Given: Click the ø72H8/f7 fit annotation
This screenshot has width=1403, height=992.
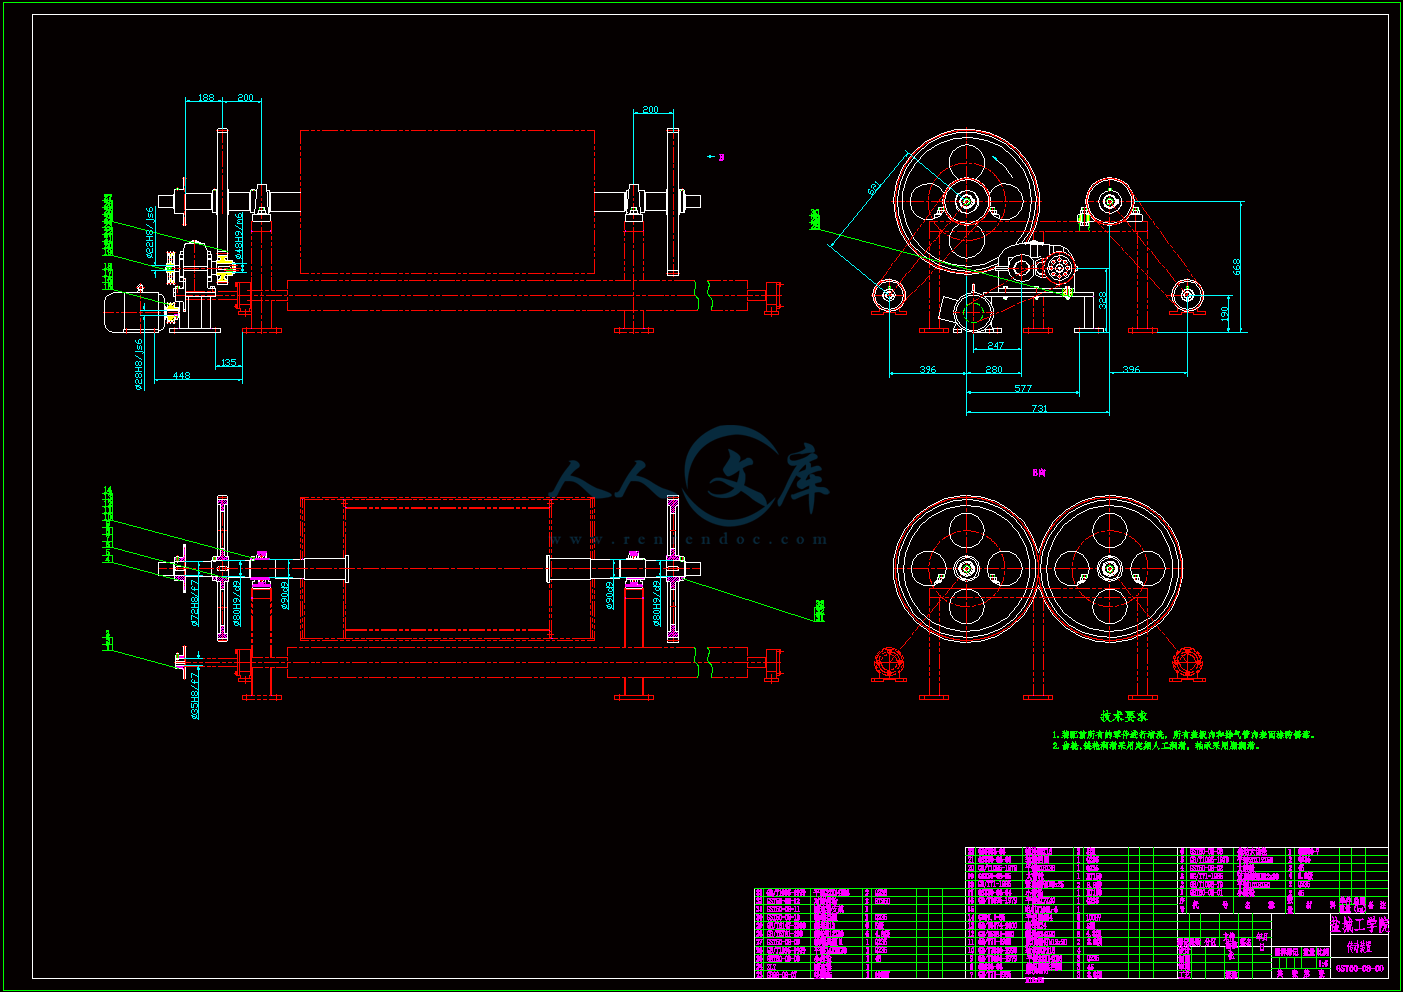Looking at the screenshot, I should pos(195,602).
